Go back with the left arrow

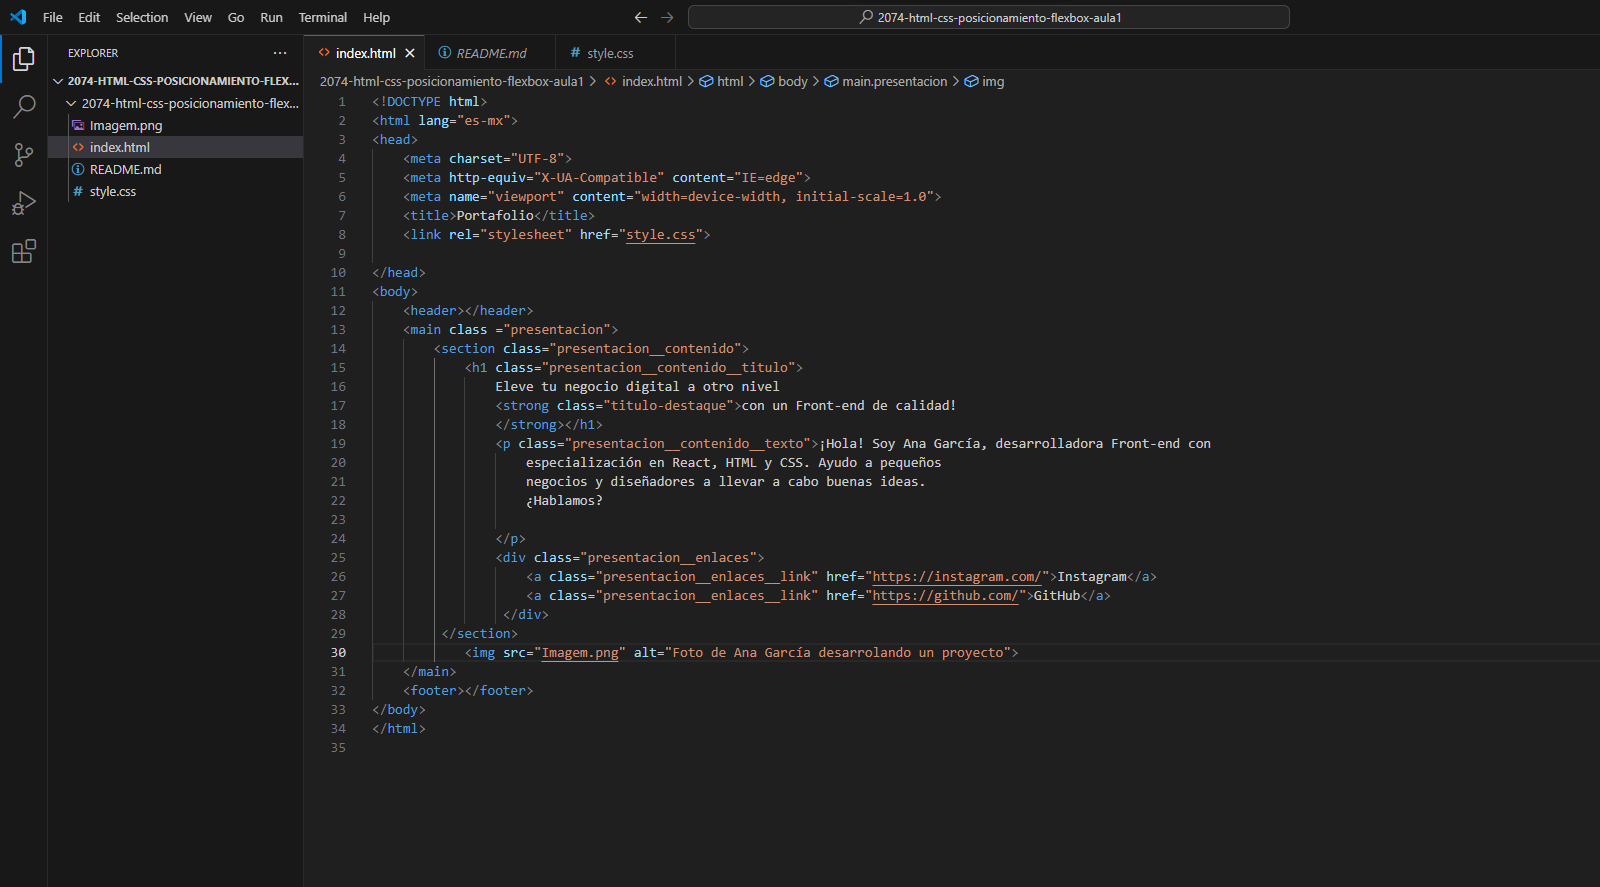pyautogui.click(x=641, y=17)
